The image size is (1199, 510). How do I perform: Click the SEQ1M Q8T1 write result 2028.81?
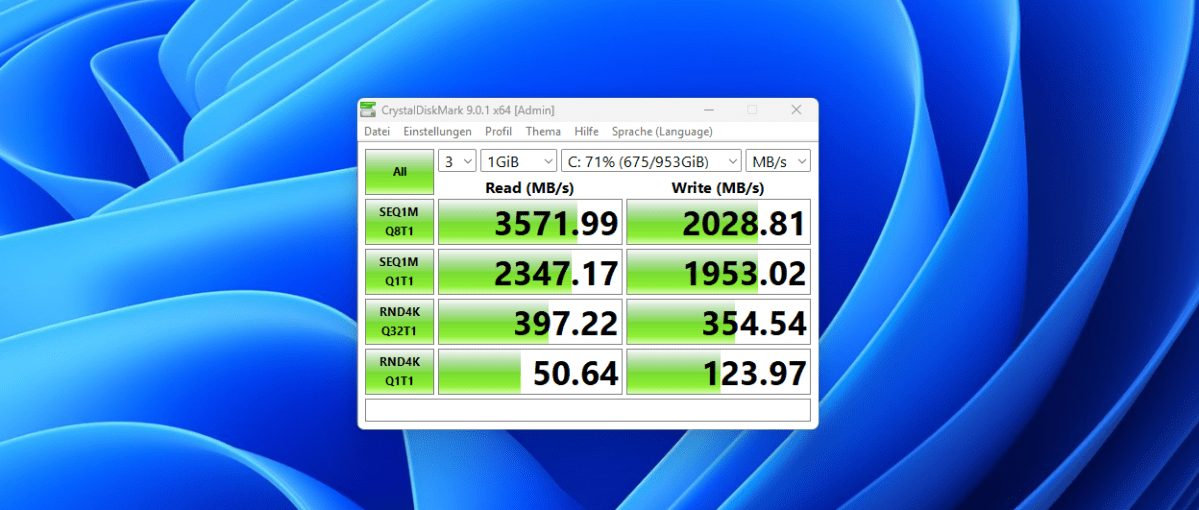coord(718,223)
